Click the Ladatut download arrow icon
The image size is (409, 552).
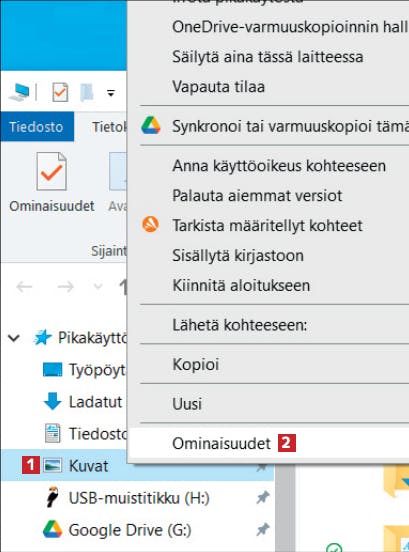pyautogui.click(x=52, y=401)
